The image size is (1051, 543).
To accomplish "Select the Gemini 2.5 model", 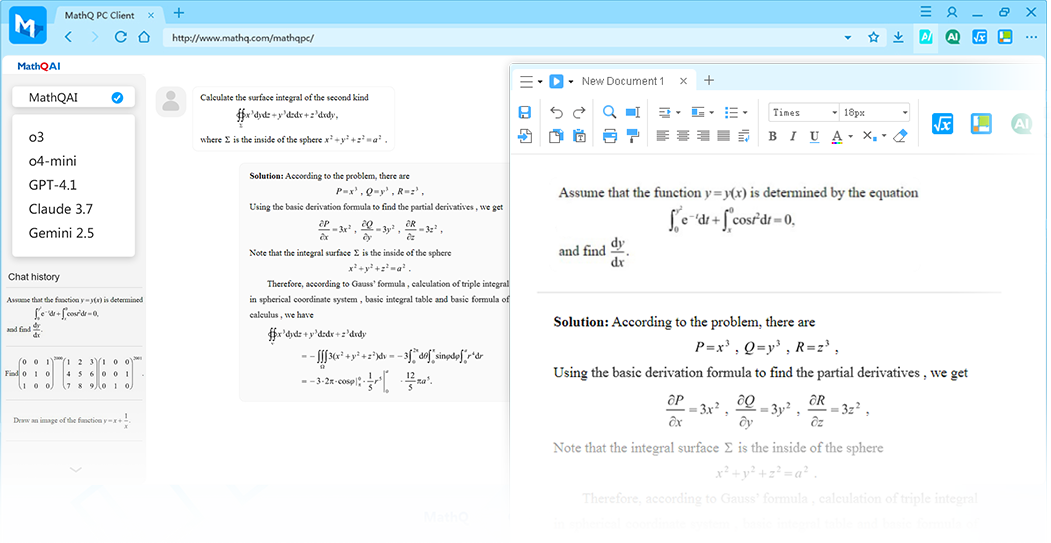I will tap(61, 233).
